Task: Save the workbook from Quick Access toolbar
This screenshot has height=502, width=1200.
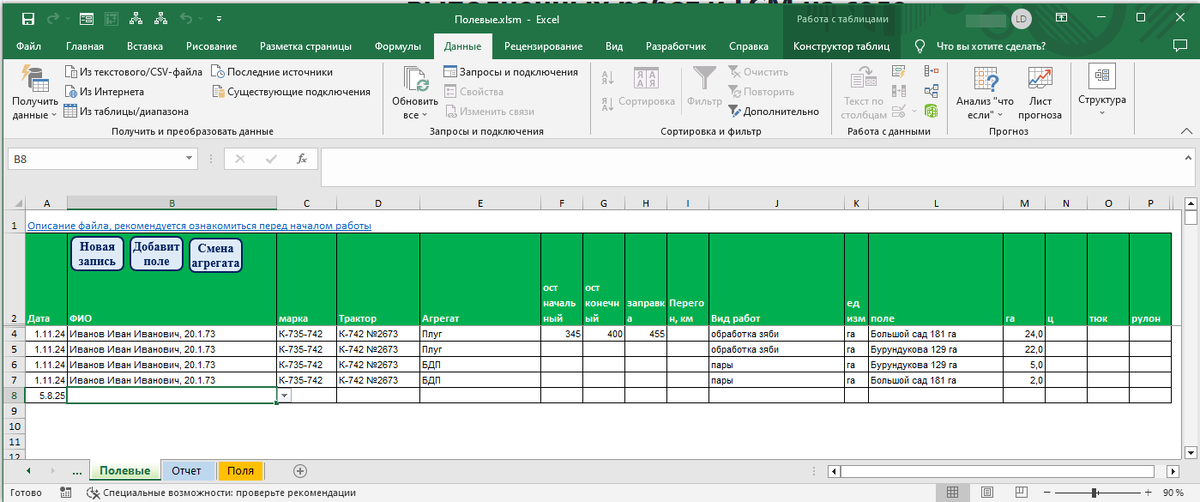Action: tap(27, 18)
